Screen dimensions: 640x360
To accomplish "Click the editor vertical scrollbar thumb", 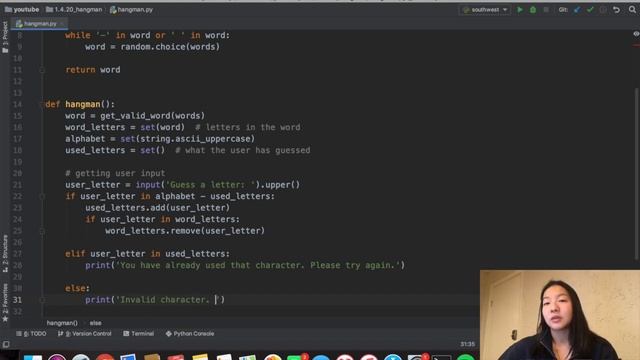I will click(x=636, y=173).
